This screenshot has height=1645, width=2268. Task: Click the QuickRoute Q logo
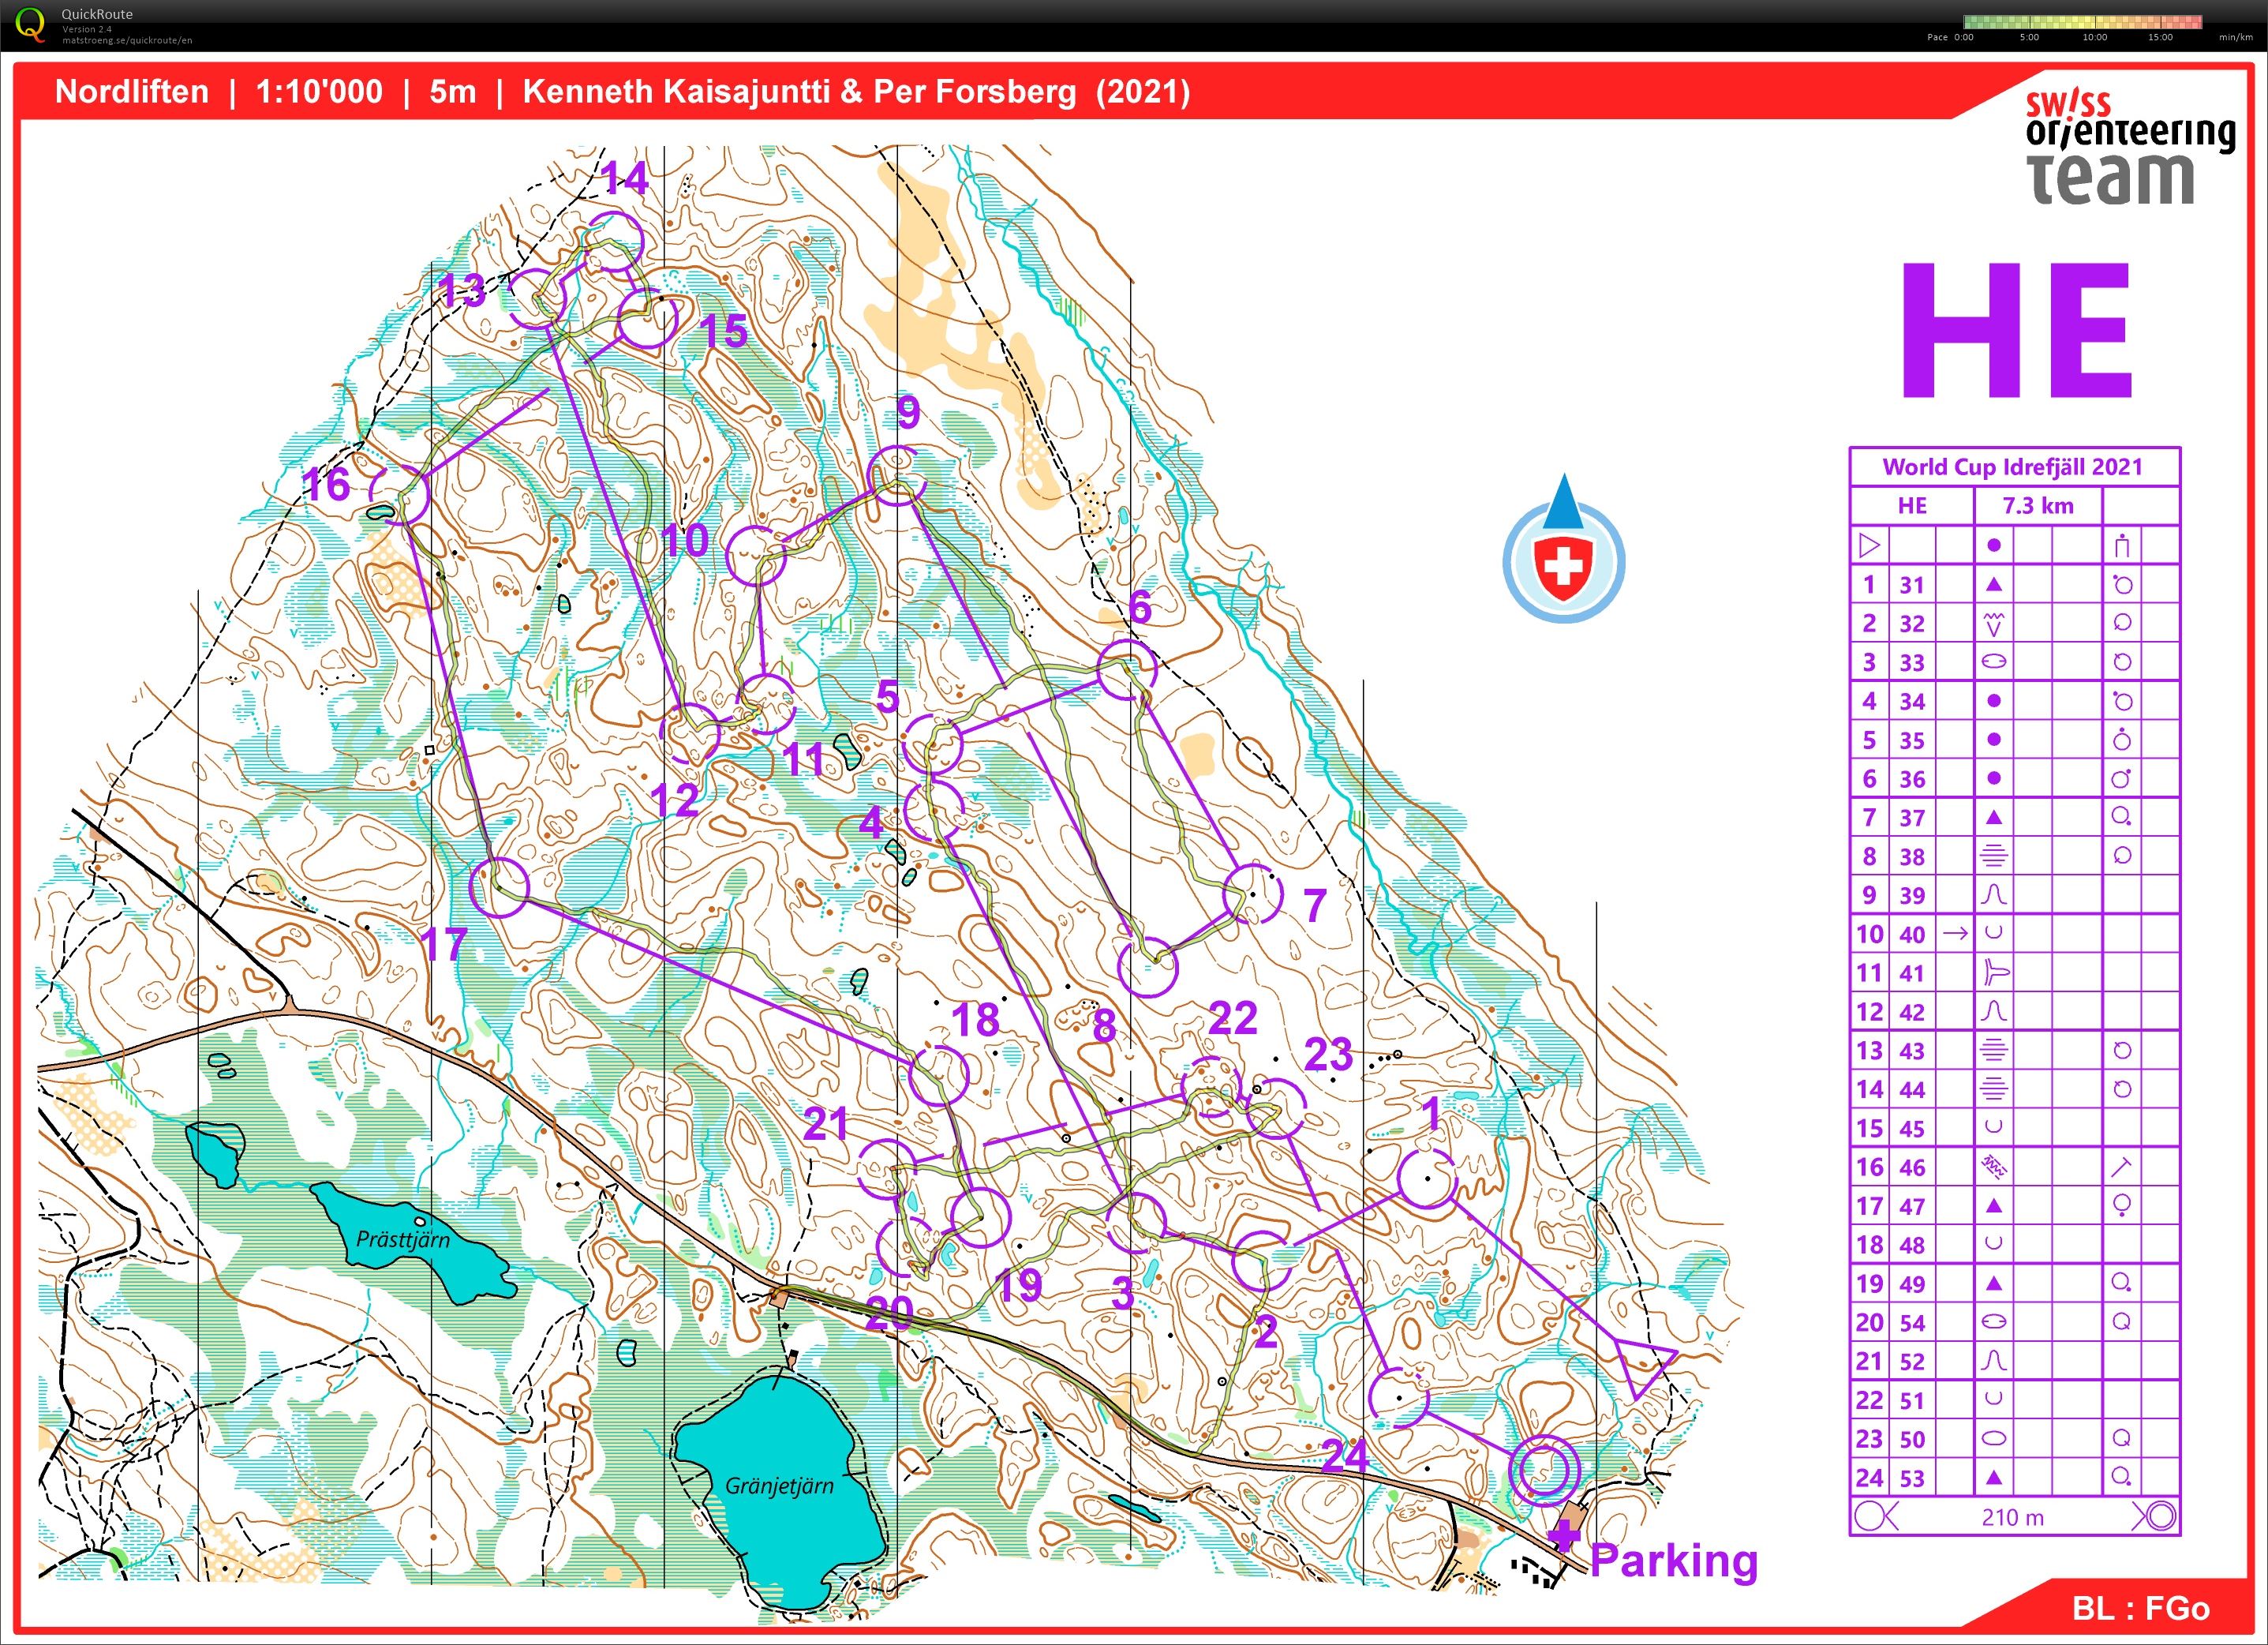[31, 25]
